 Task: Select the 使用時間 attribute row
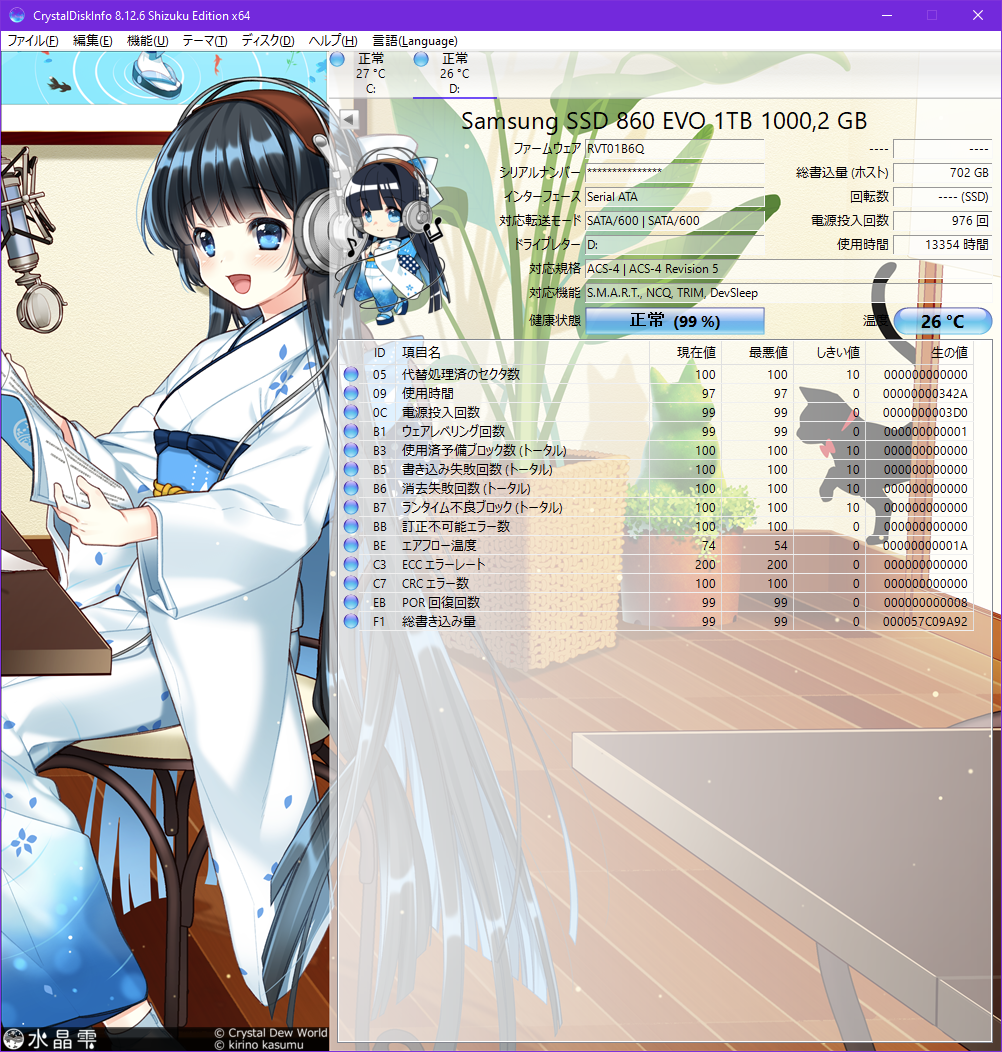(x=656, y=393)
